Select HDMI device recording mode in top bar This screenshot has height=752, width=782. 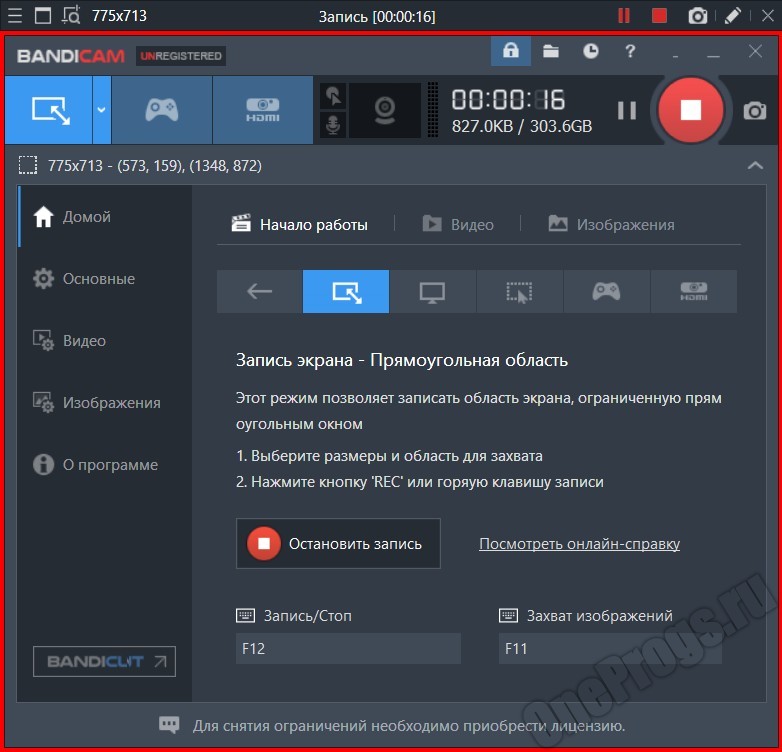tap(263, 110)
